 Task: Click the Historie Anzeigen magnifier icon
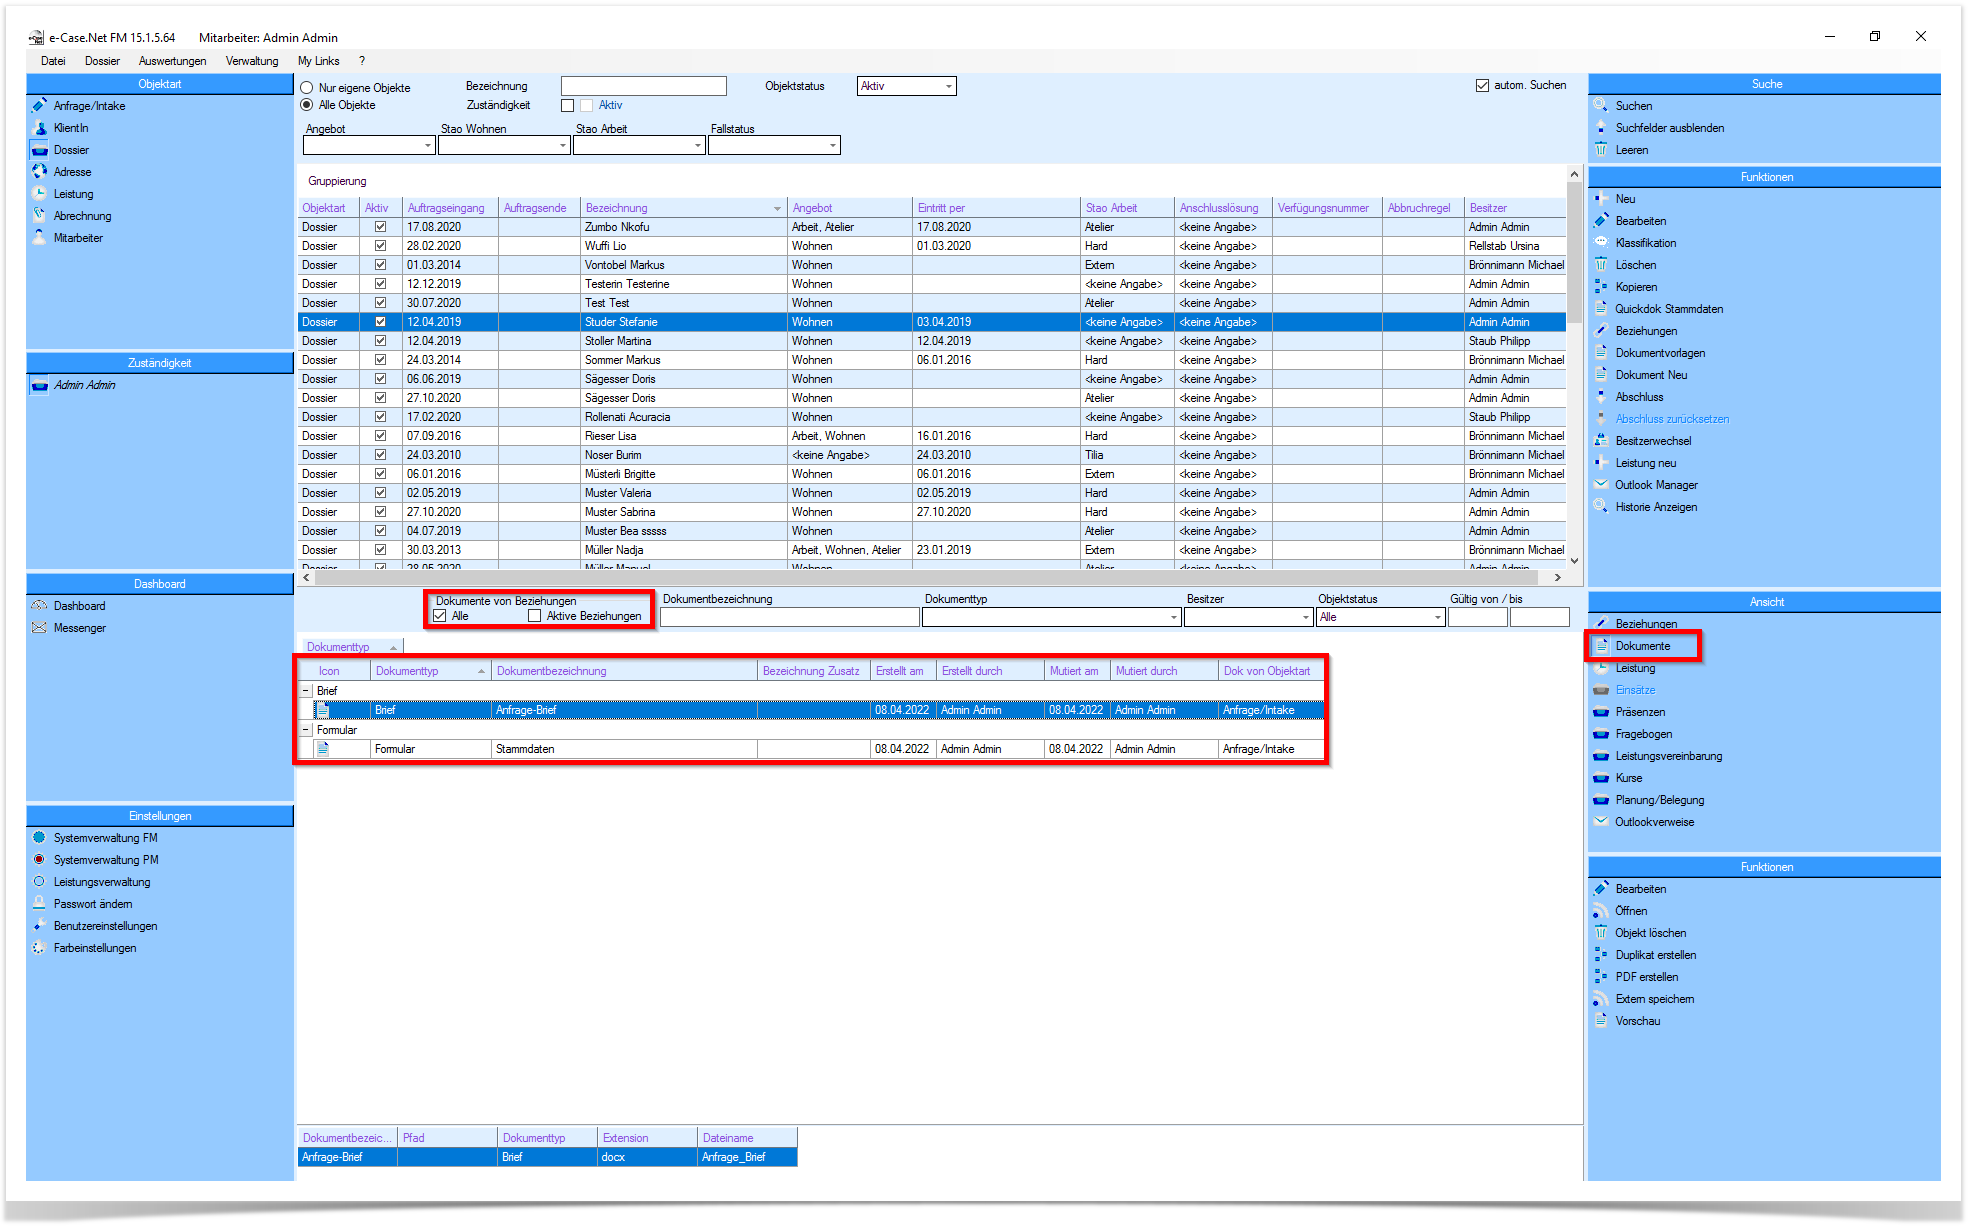point(1601,507)
